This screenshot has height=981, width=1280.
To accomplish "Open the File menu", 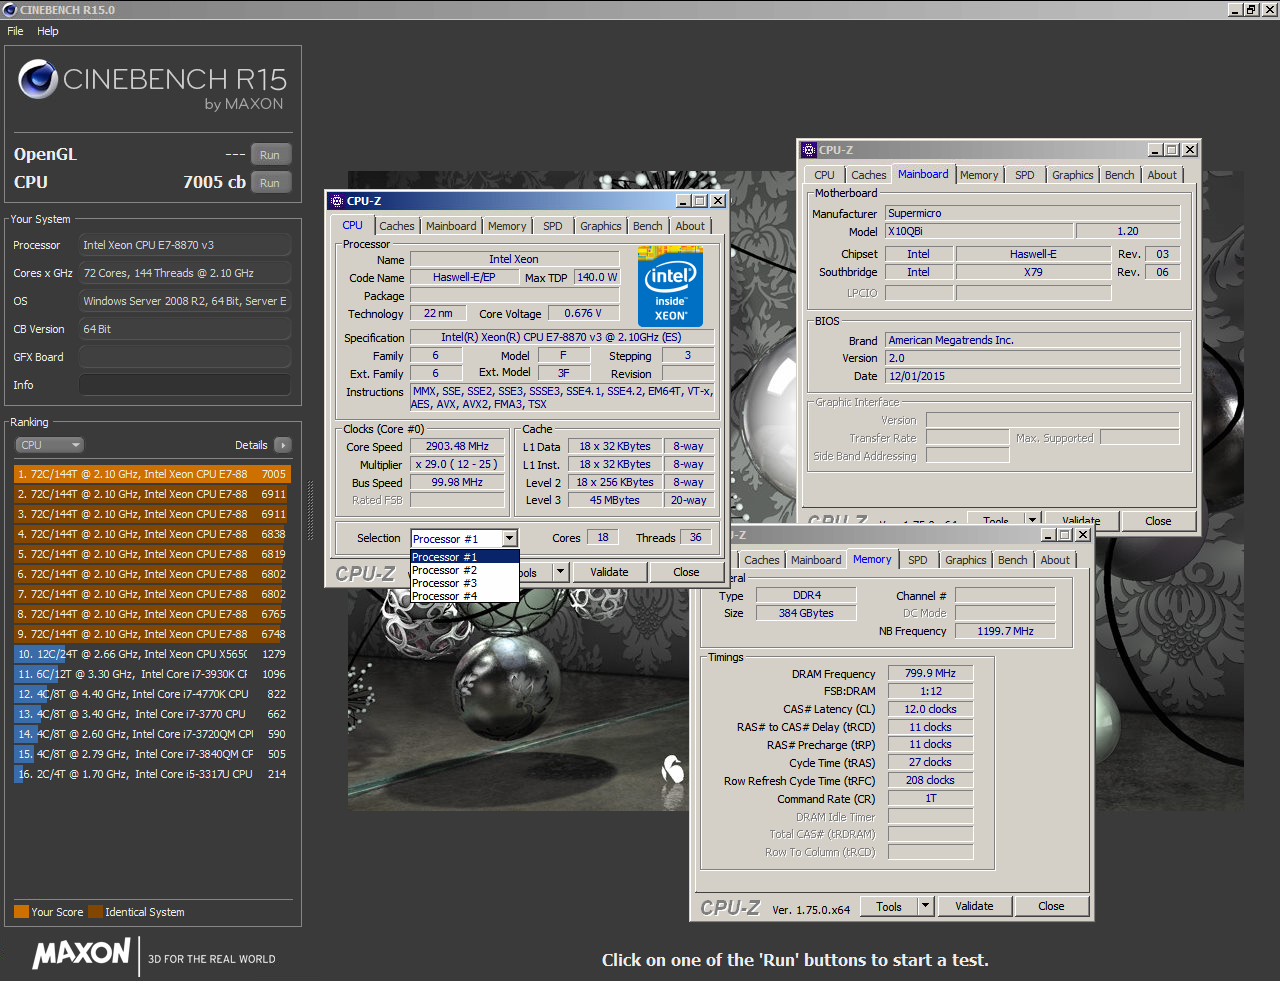I will pyautogui.click(x=15, y=31).
